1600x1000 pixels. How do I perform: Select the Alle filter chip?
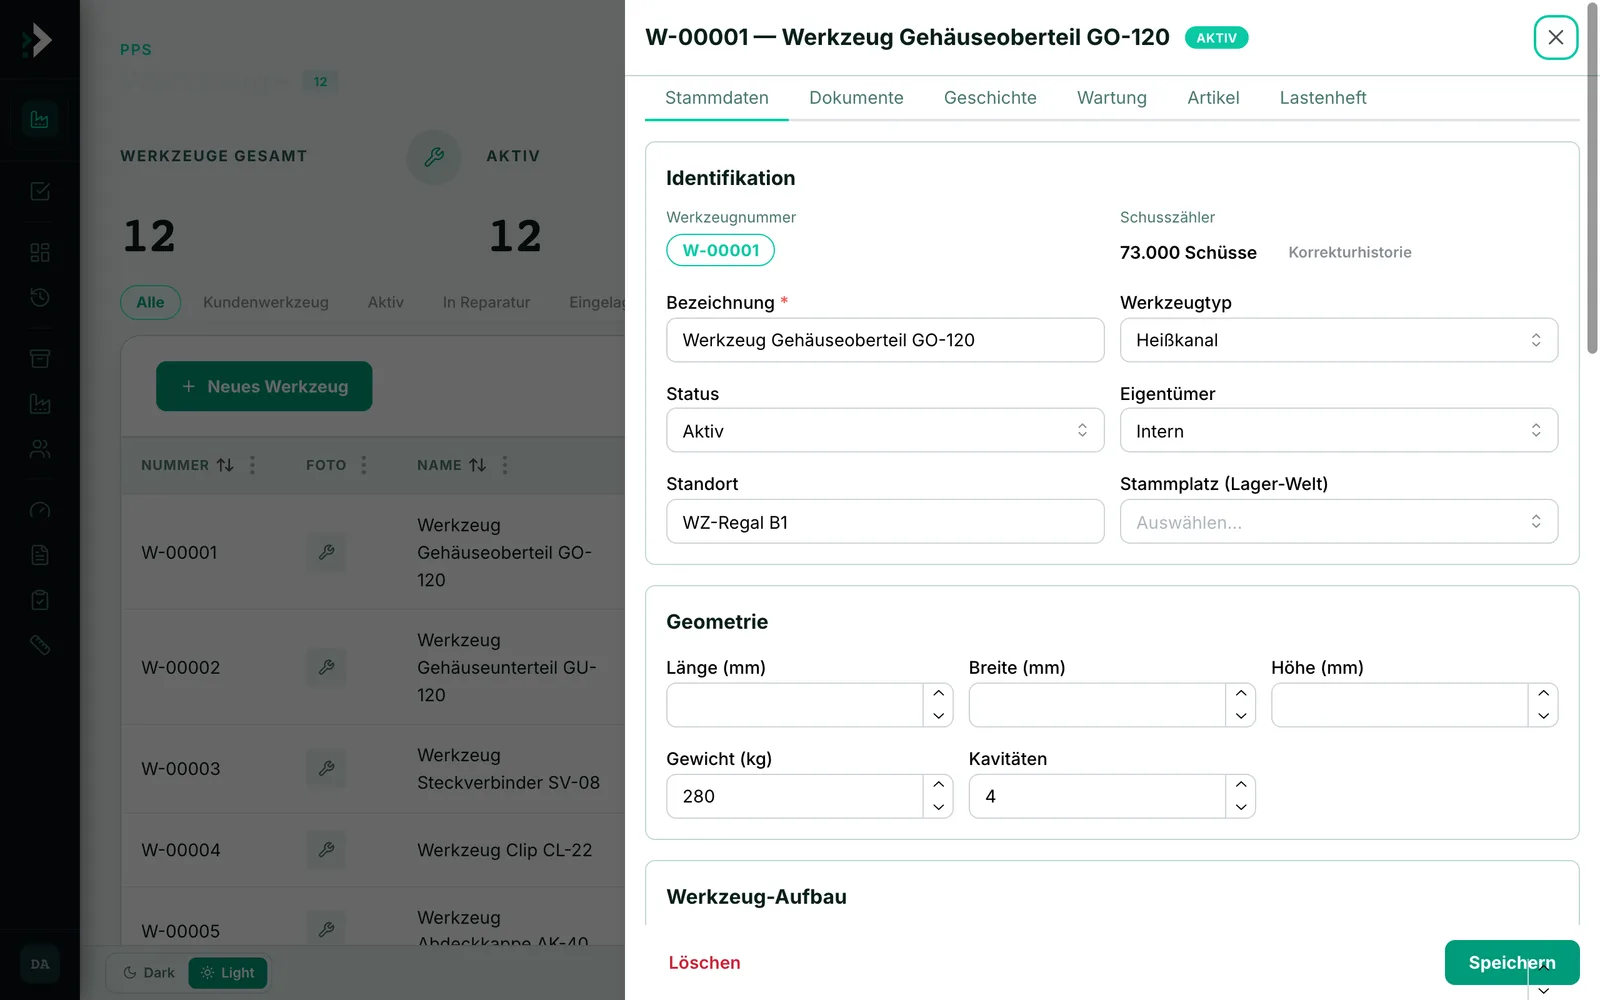tap(151, 302)
